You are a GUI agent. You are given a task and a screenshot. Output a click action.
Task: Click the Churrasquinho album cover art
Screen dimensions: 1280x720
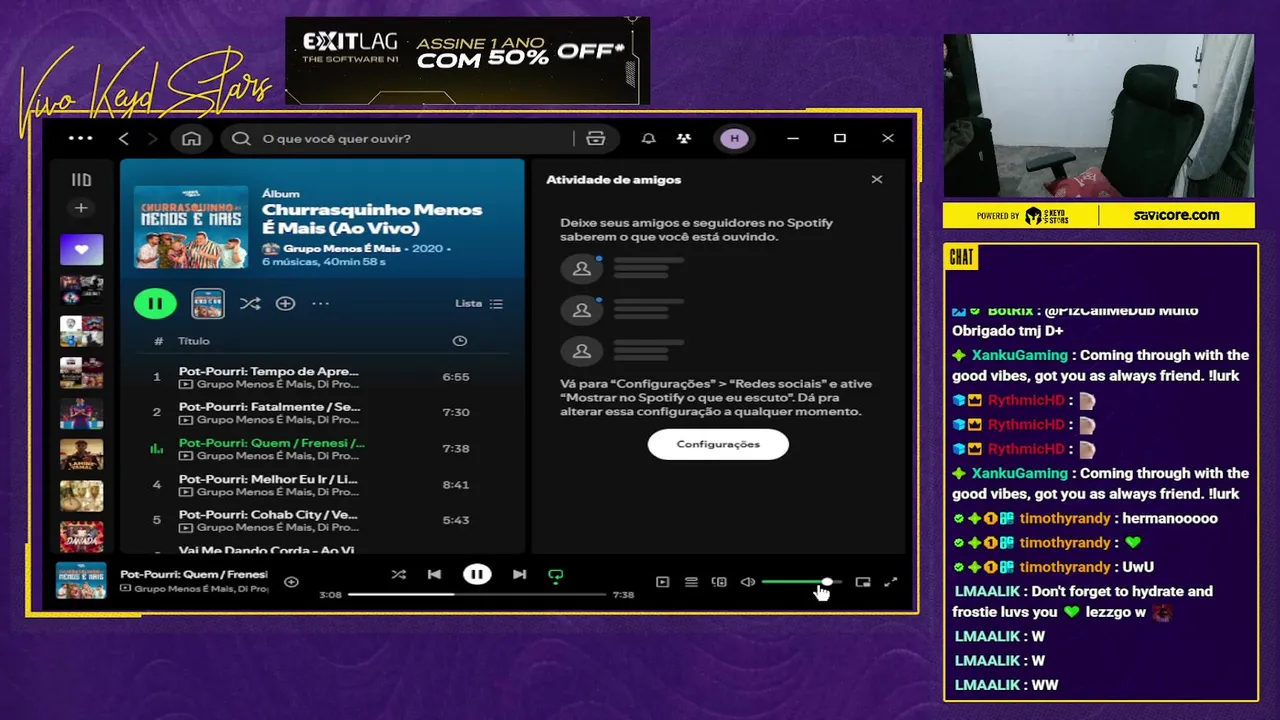191,226
